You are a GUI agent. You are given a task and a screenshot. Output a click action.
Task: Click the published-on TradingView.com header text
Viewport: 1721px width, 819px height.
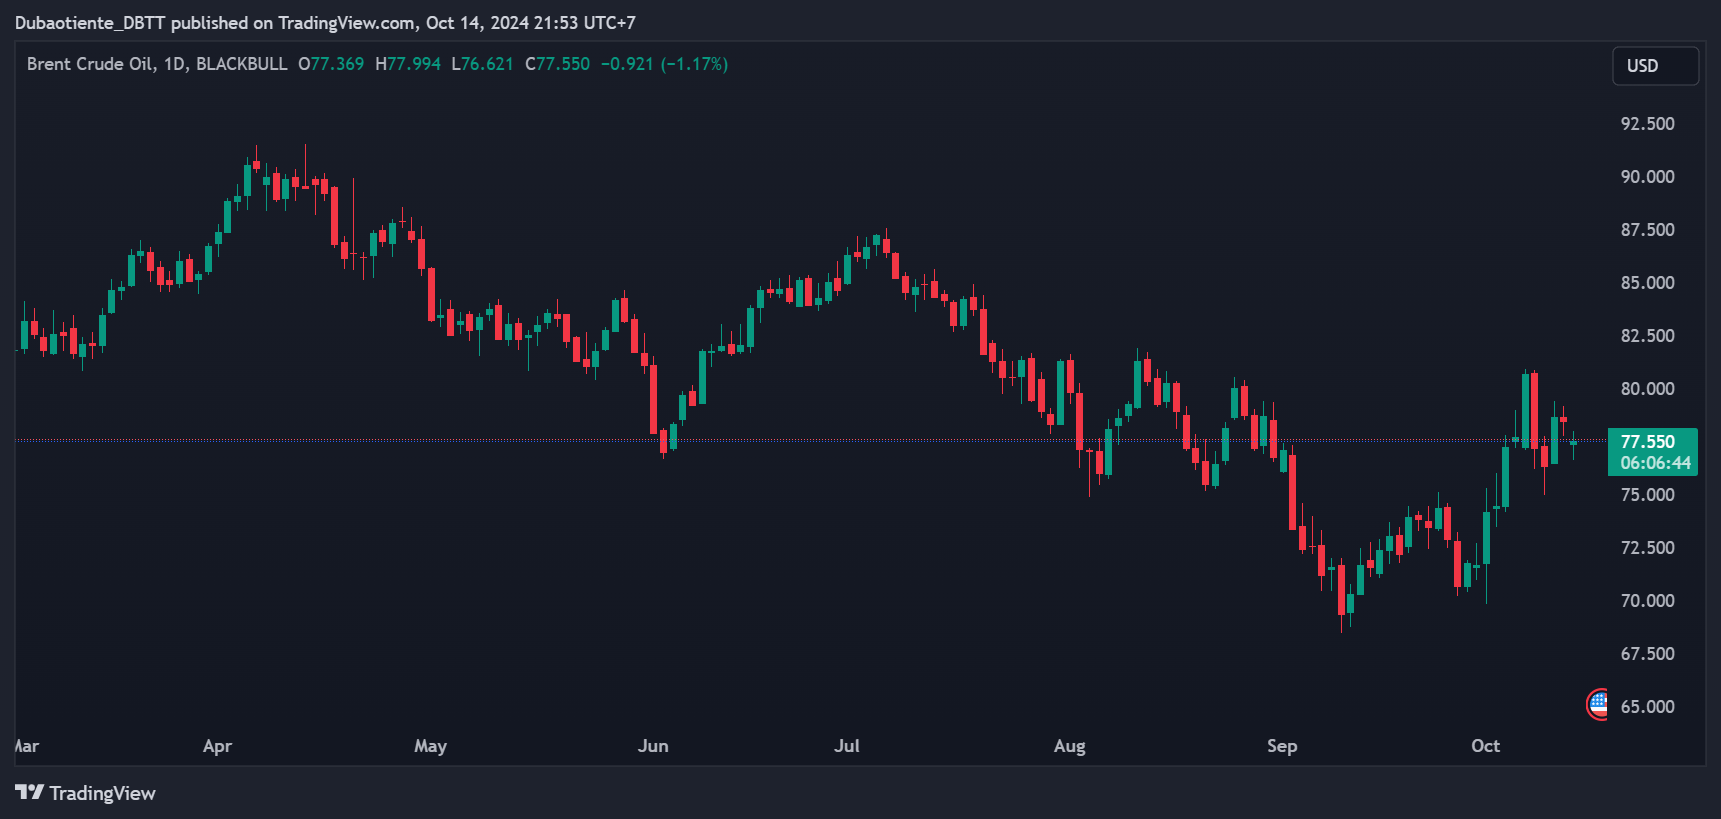[325, 22]
